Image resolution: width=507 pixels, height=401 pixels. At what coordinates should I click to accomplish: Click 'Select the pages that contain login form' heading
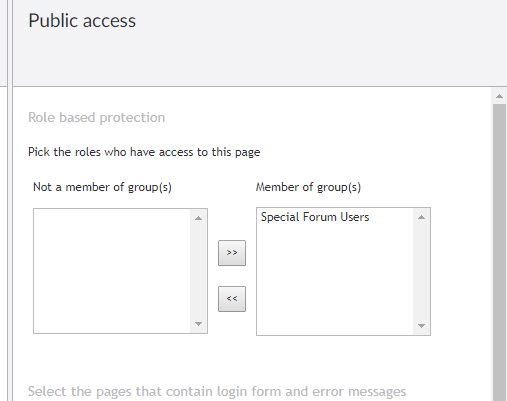pos(217,391)
